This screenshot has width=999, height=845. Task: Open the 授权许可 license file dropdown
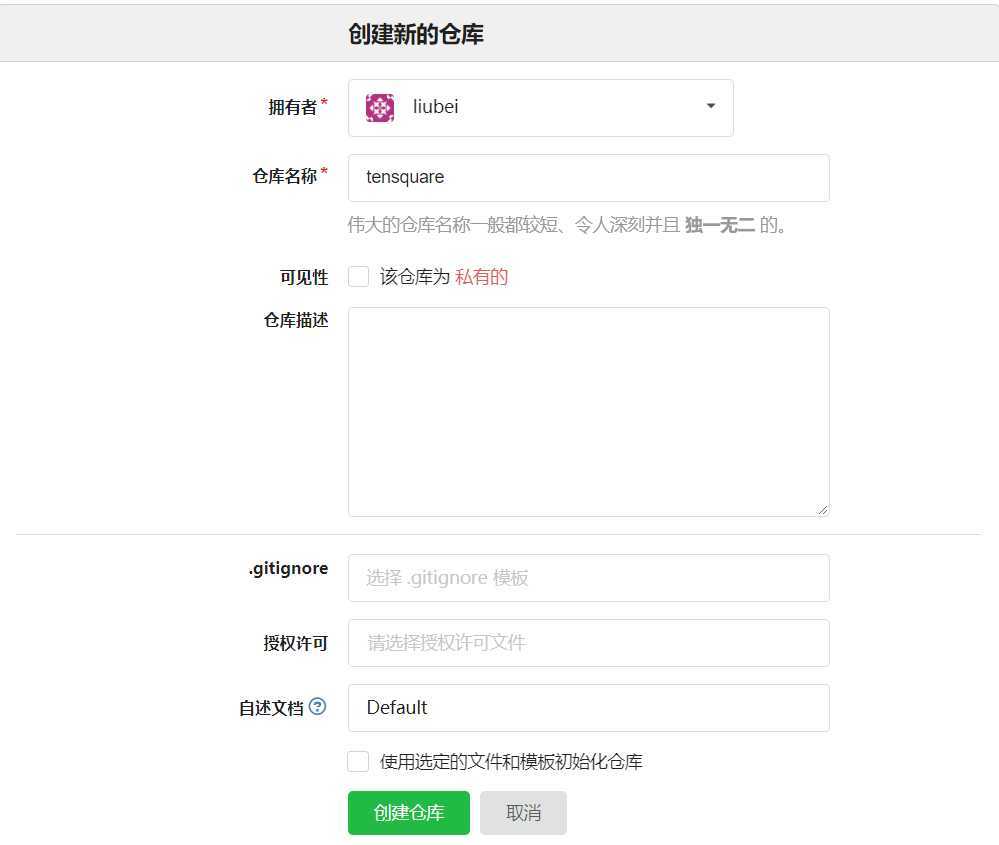(589, 643)
